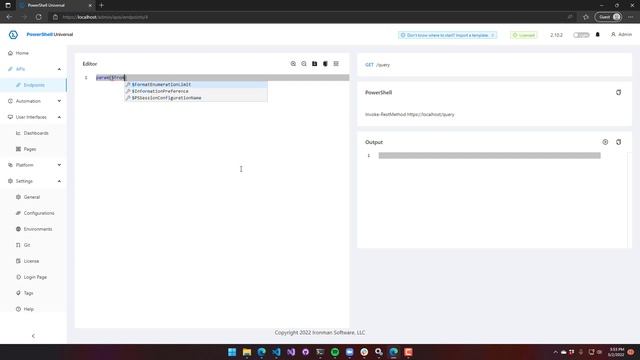Open the taskbar clock and date
The width and height of the screenshot is (640, 360).
[616, 352]
